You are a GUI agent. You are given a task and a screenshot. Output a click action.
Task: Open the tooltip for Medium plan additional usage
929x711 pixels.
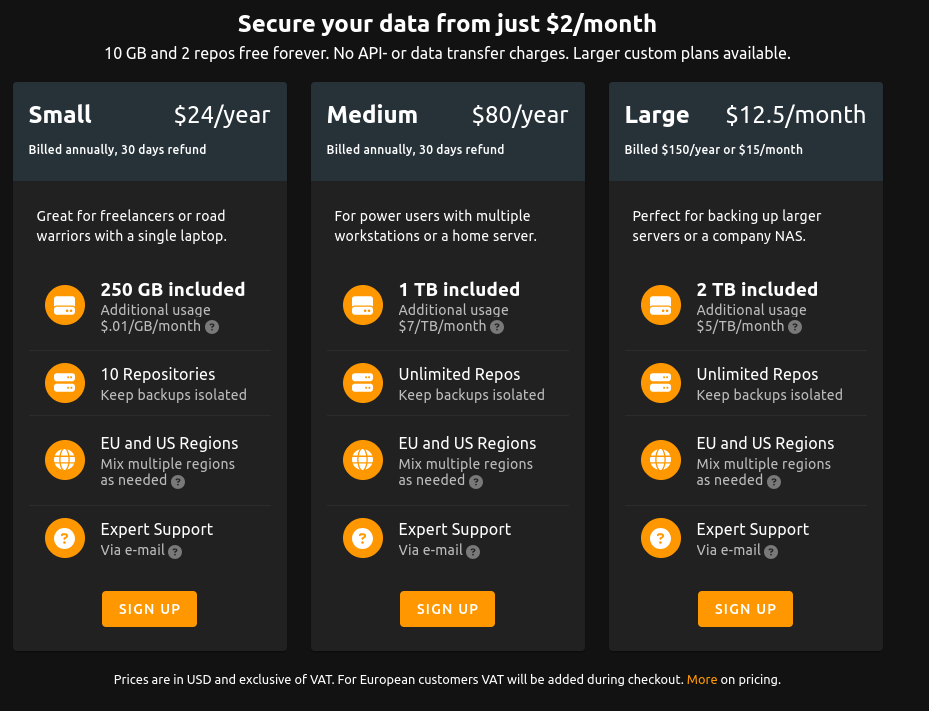point(496,327)
